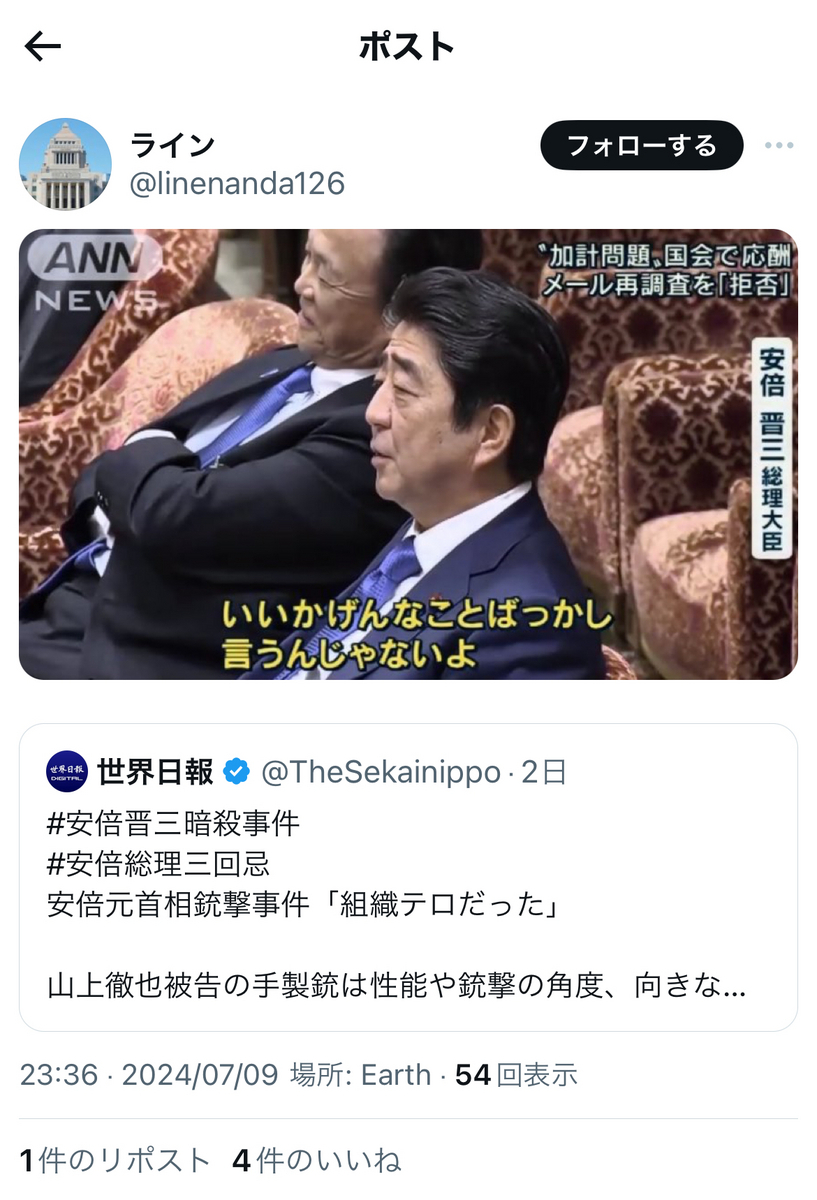The image size is (817, 1200).
Task: Follow the account with フォローする
Action: click(642, 146)
